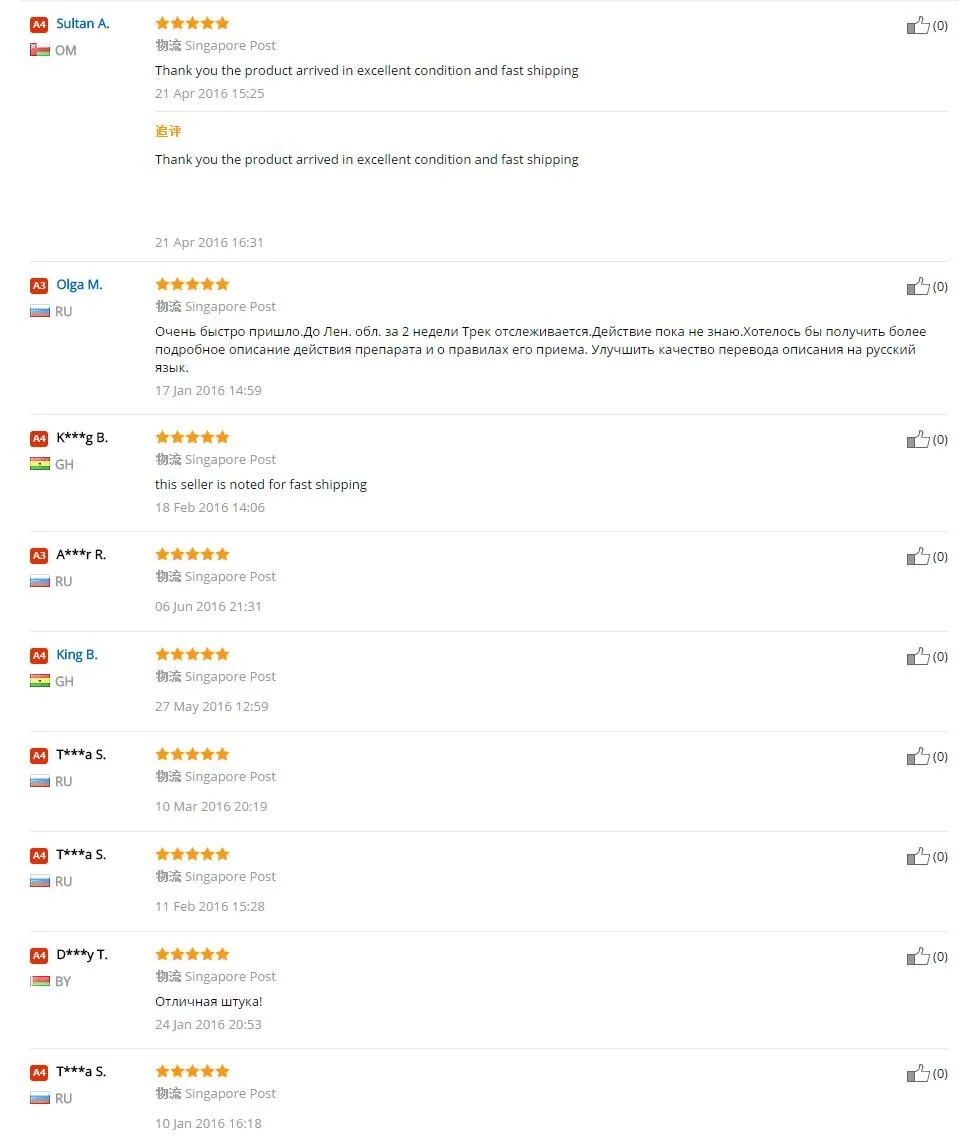Click the orange 追评 follow-up review label
This screenshot has width=965, height=1144.
point(168,132)
